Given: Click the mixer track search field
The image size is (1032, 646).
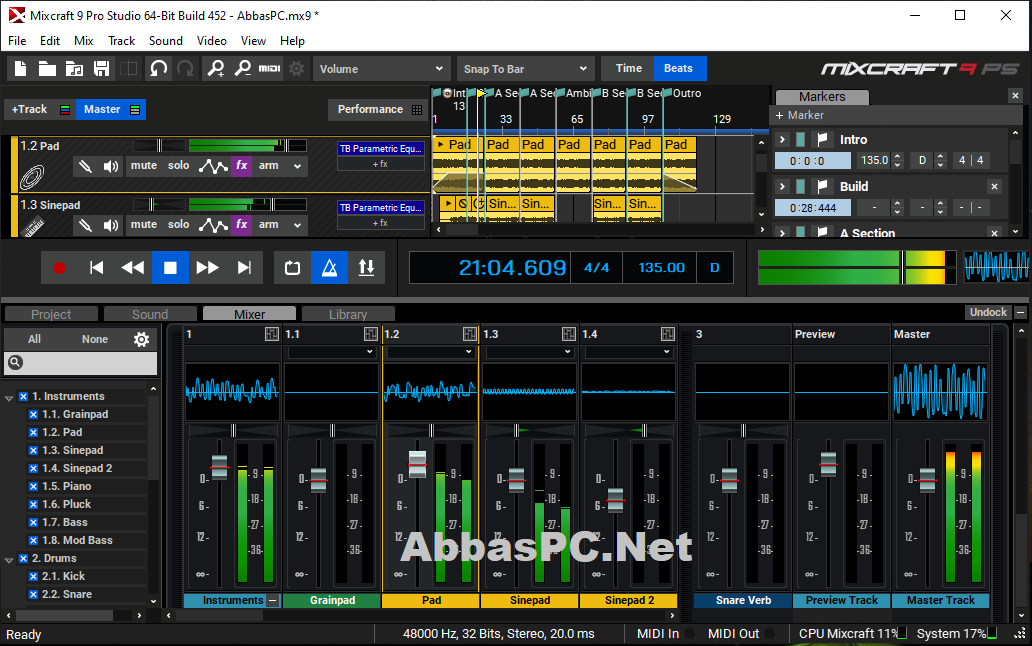Looking at the screenshot, I should click(x=81, y=362).
